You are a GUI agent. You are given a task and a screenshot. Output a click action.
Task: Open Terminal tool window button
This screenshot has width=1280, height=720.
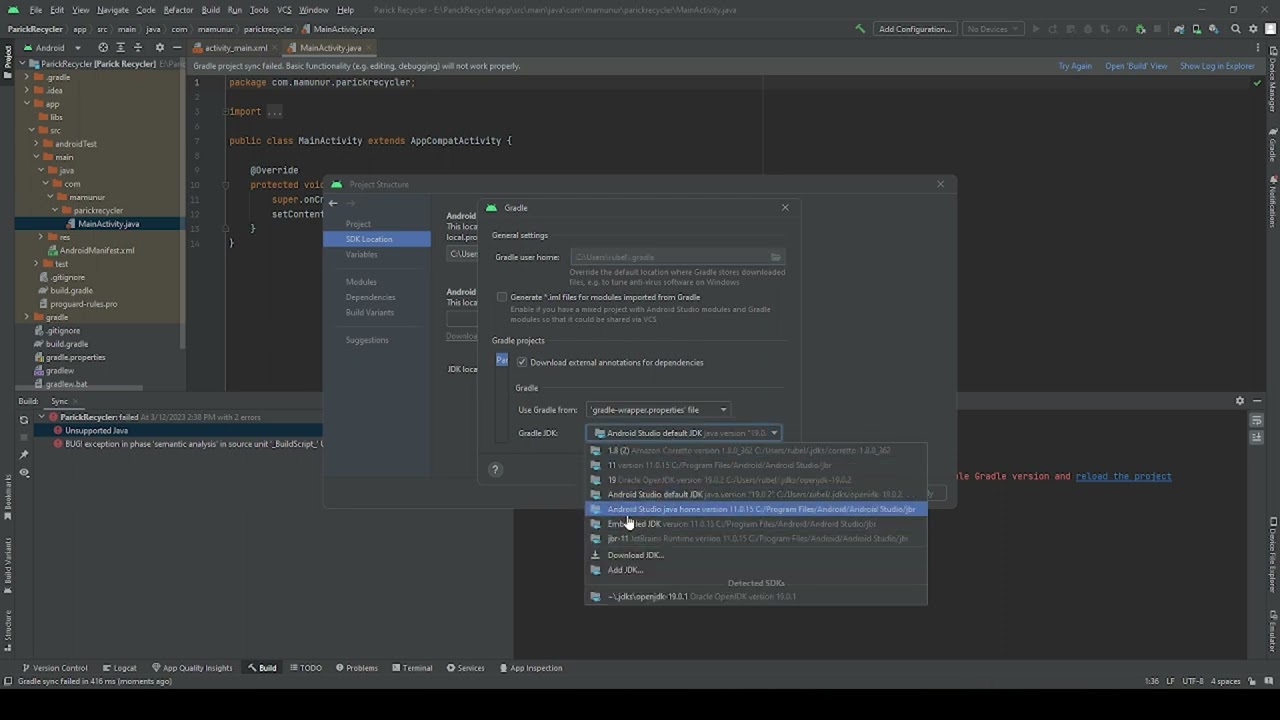click(411, 668)
